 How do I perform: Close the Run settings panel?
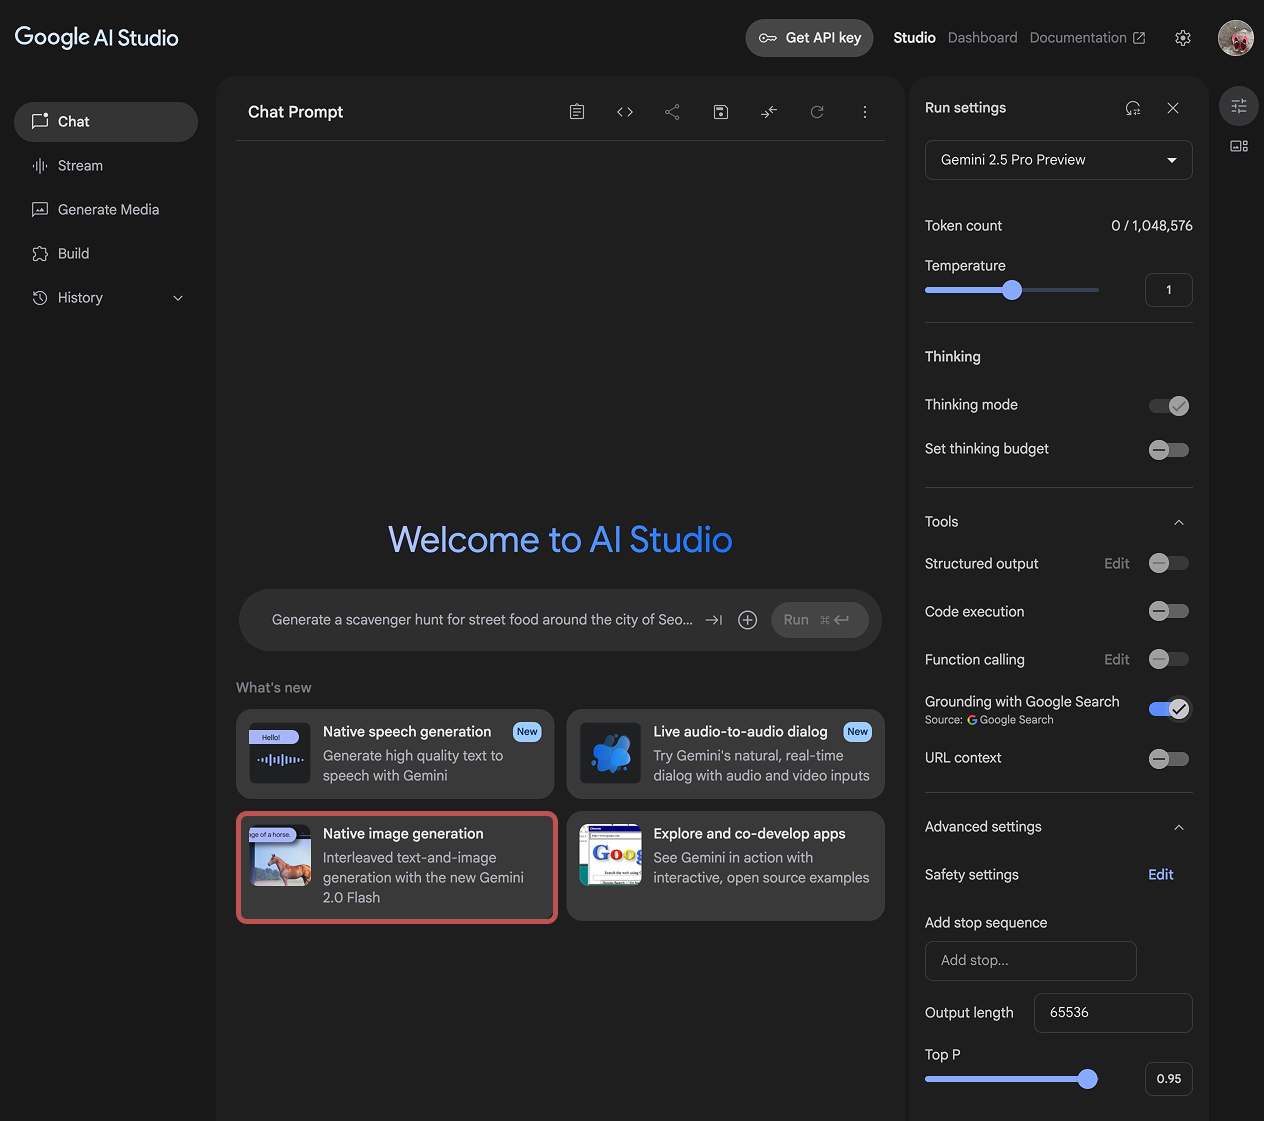coord(1173,108)
